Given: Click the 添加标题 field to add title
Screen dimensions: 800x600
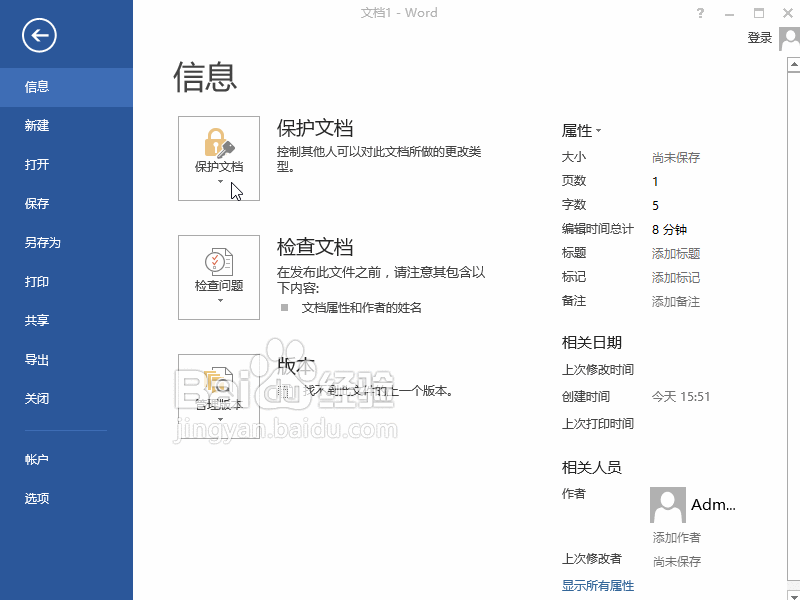Looking at the screenshot, I should tap(676, 254).
